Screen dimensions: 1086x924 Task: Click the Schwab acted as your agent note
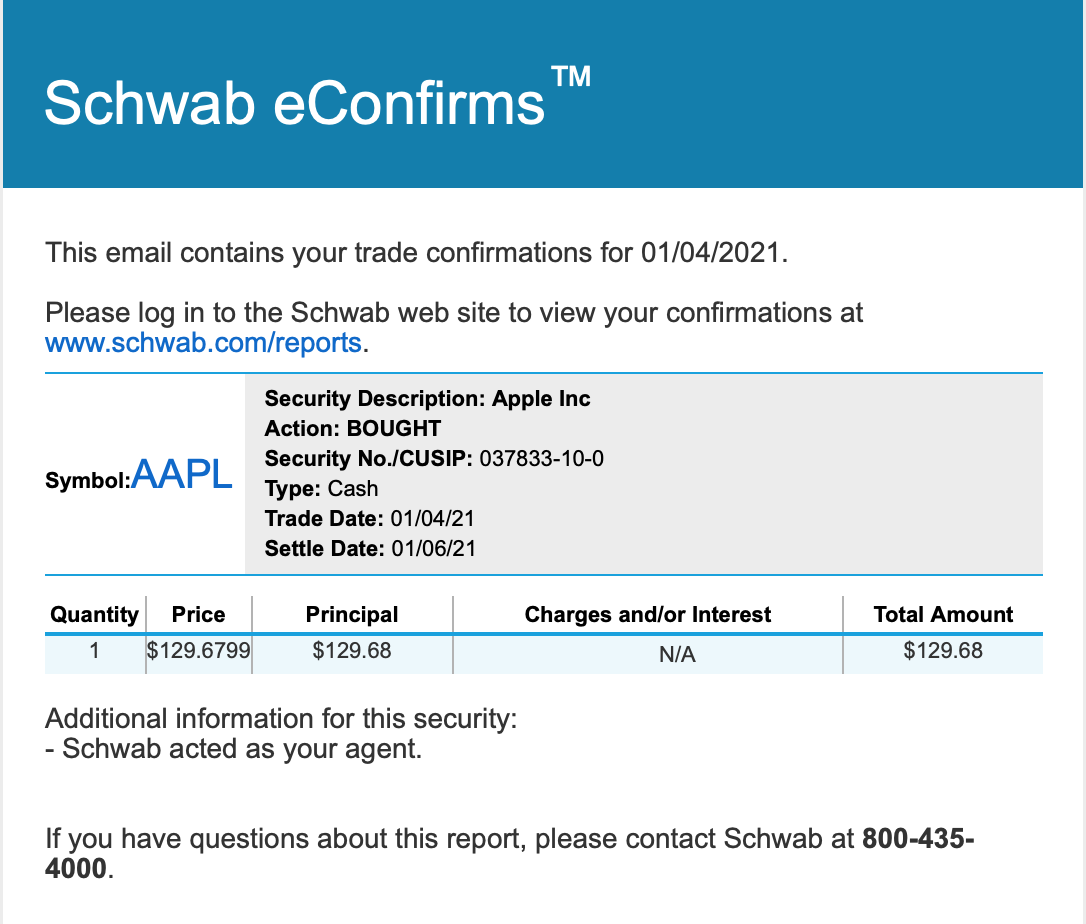point(233,749)
